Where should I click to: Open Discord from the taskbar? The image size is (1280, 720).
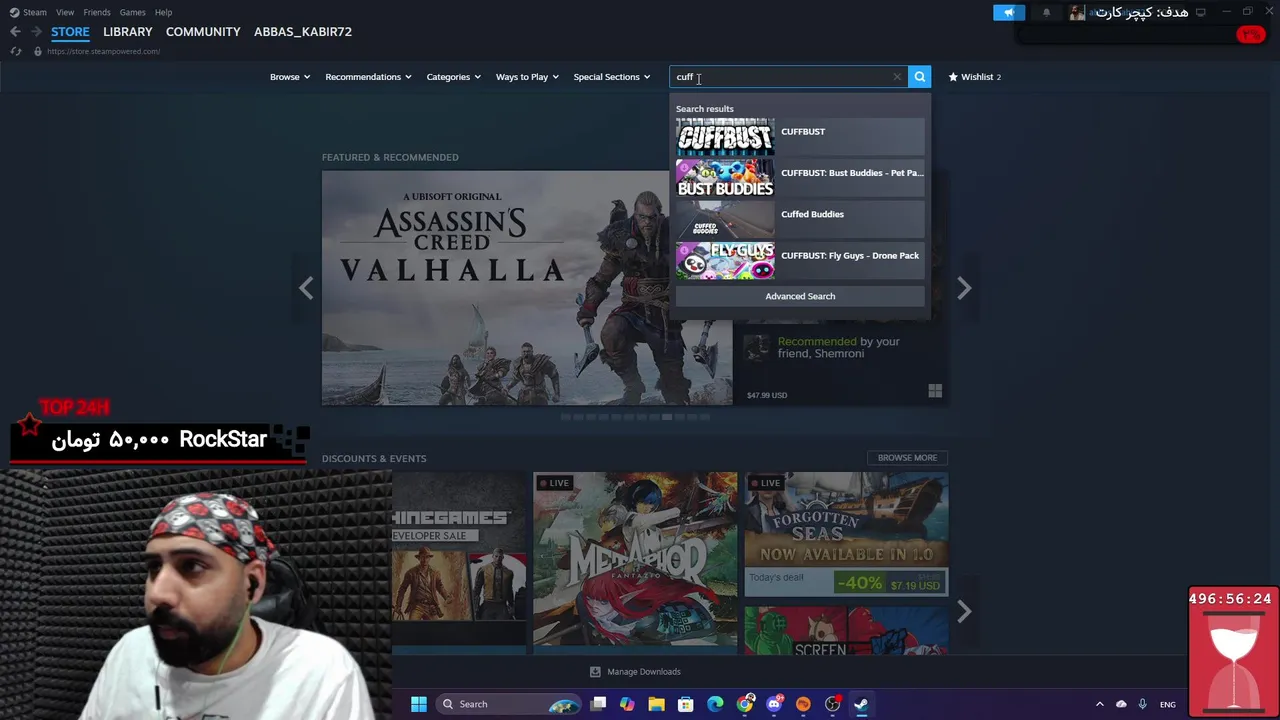click(774, 704)
